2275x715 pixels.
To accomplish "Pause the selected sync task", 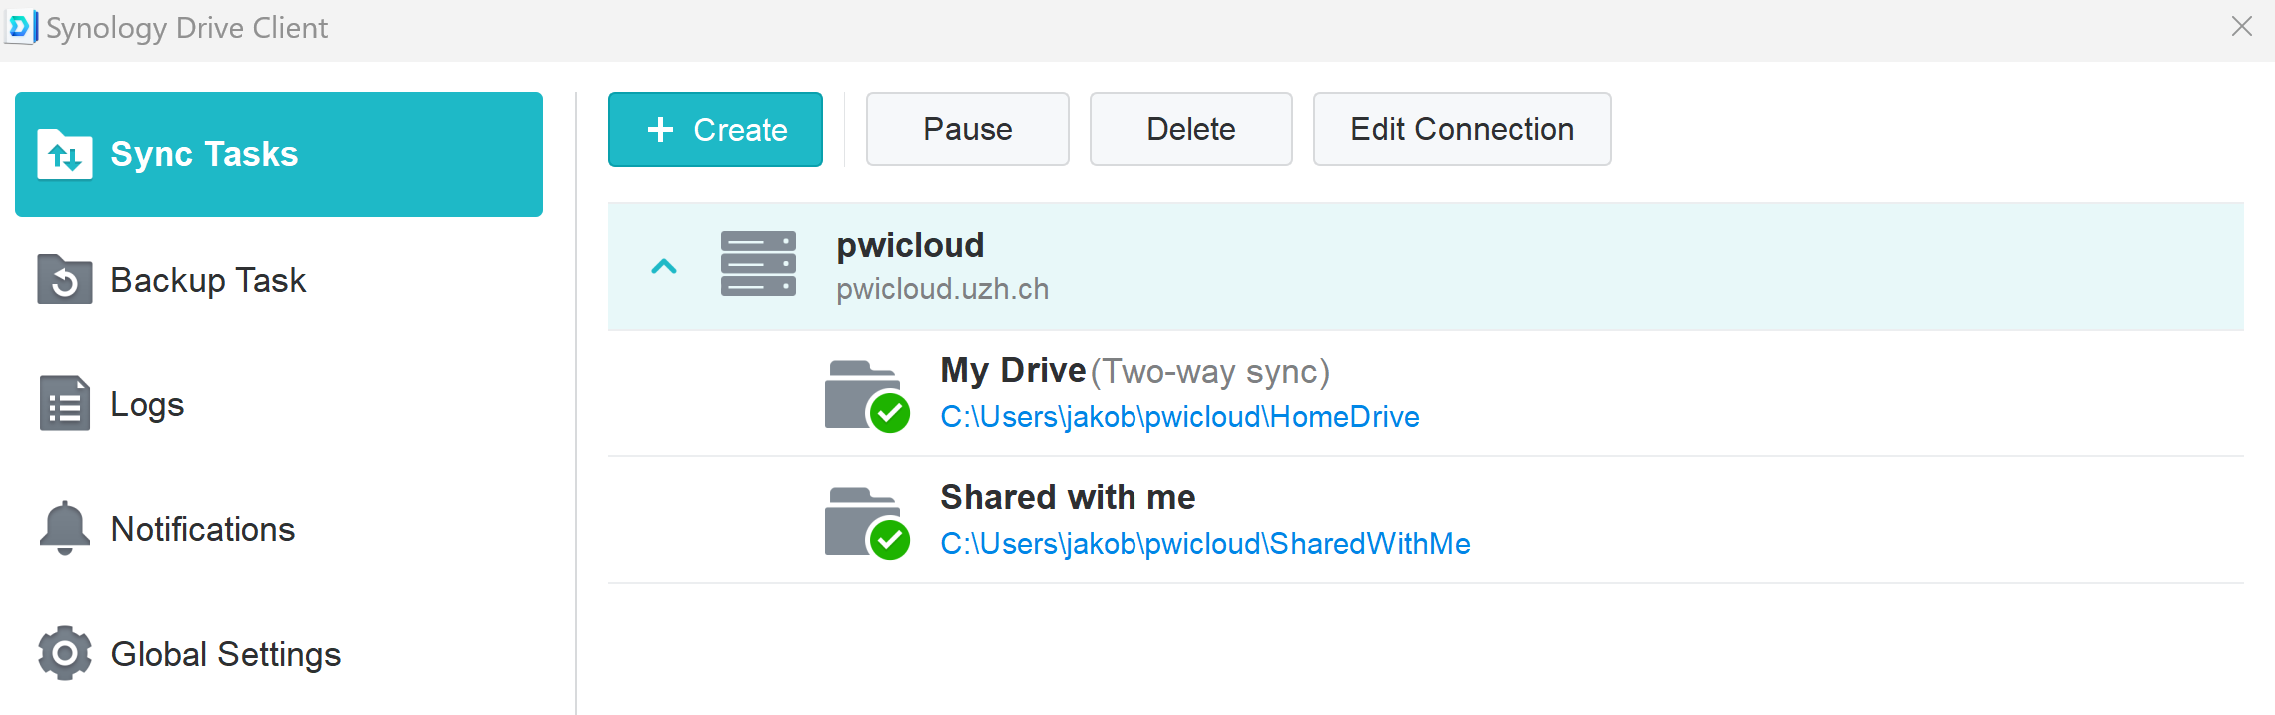I will (x=968, y=129).
